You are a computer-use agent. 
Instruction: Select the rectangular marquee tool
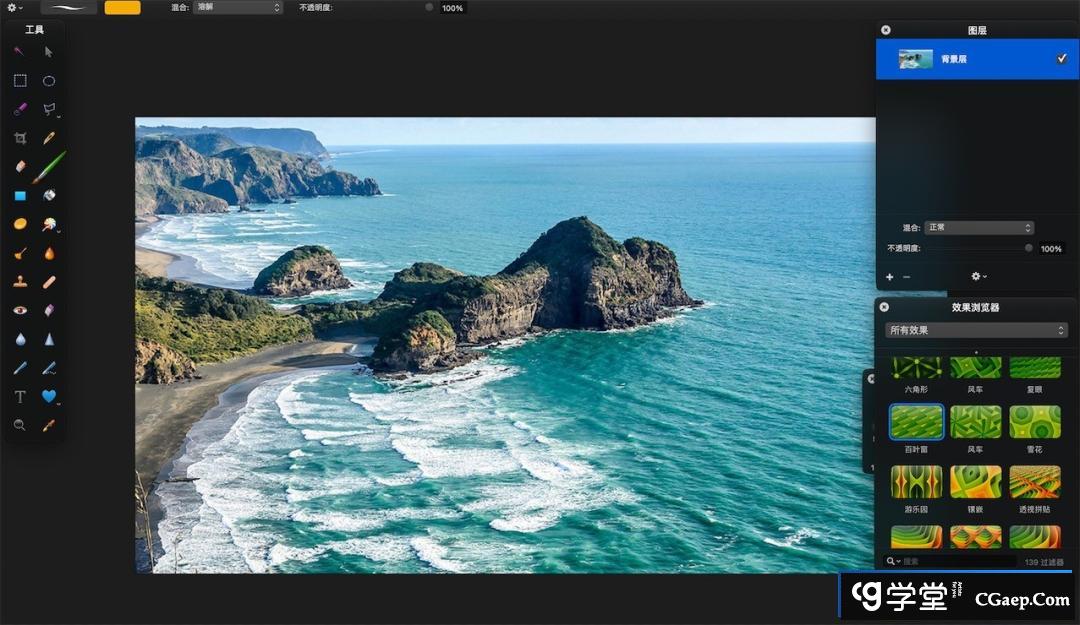click(20, 81)
